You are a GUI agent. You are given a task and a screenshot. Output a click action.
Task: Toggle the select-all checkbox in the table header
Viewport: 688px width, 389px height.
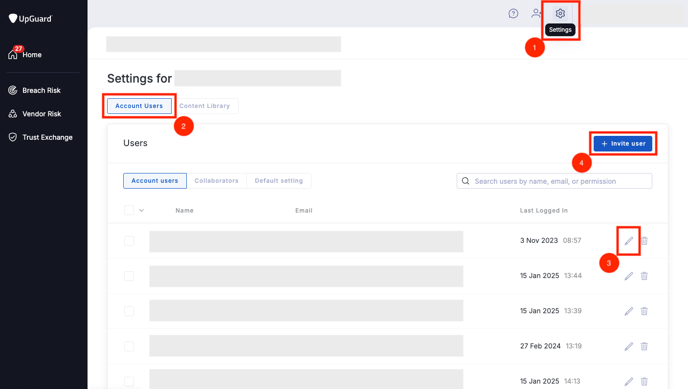point(129,210)
